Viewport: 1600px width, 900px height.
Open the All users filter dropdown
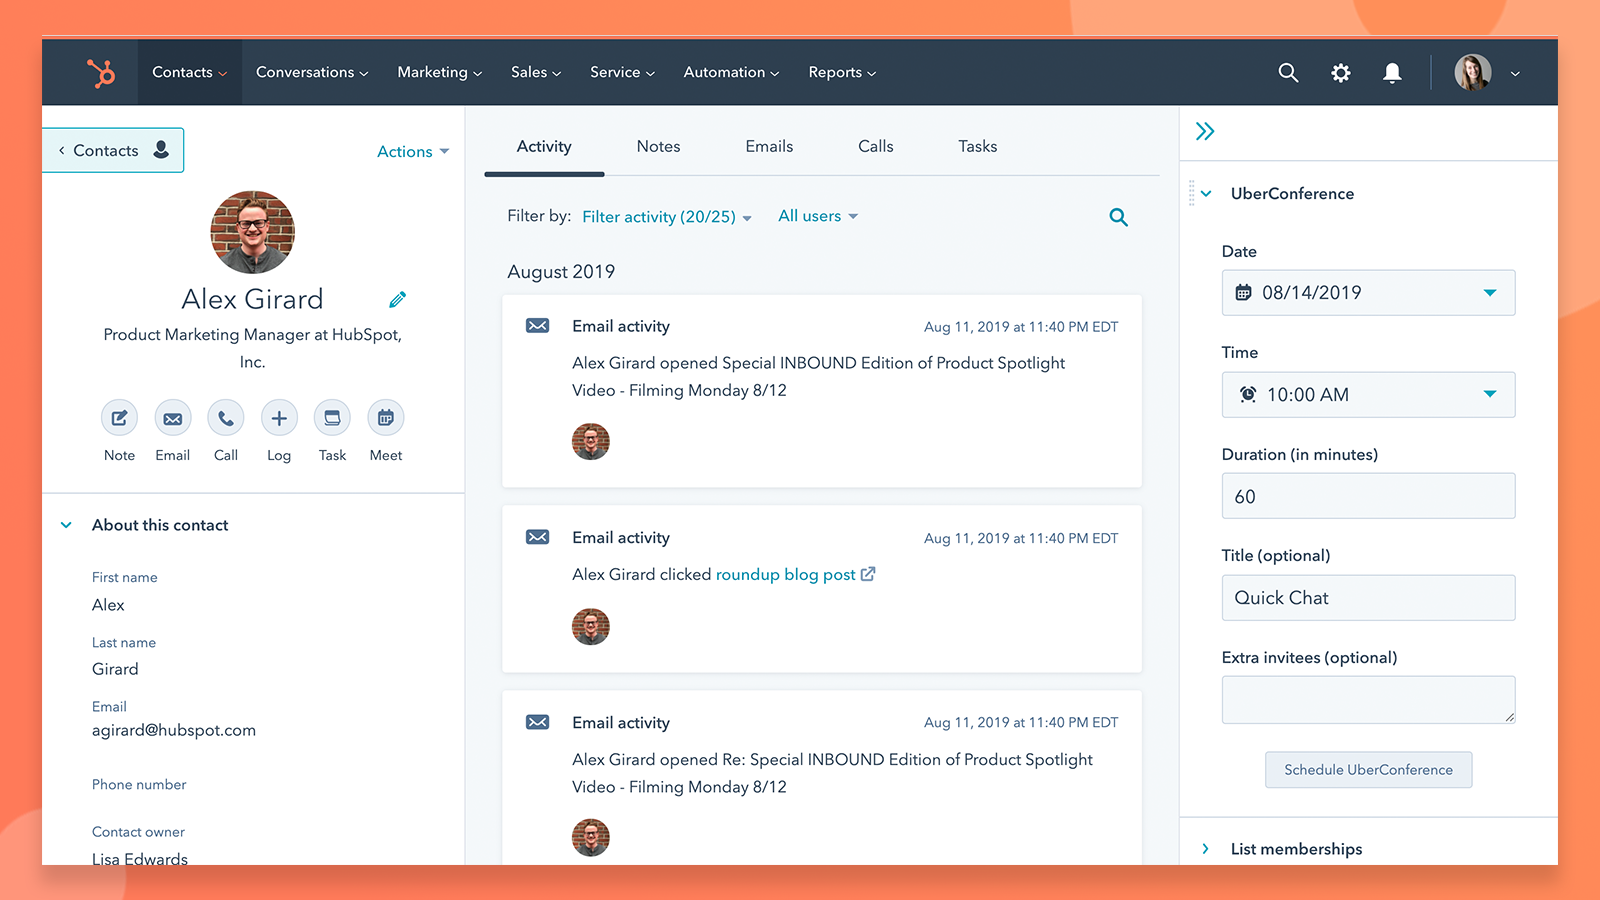(818, 216)
